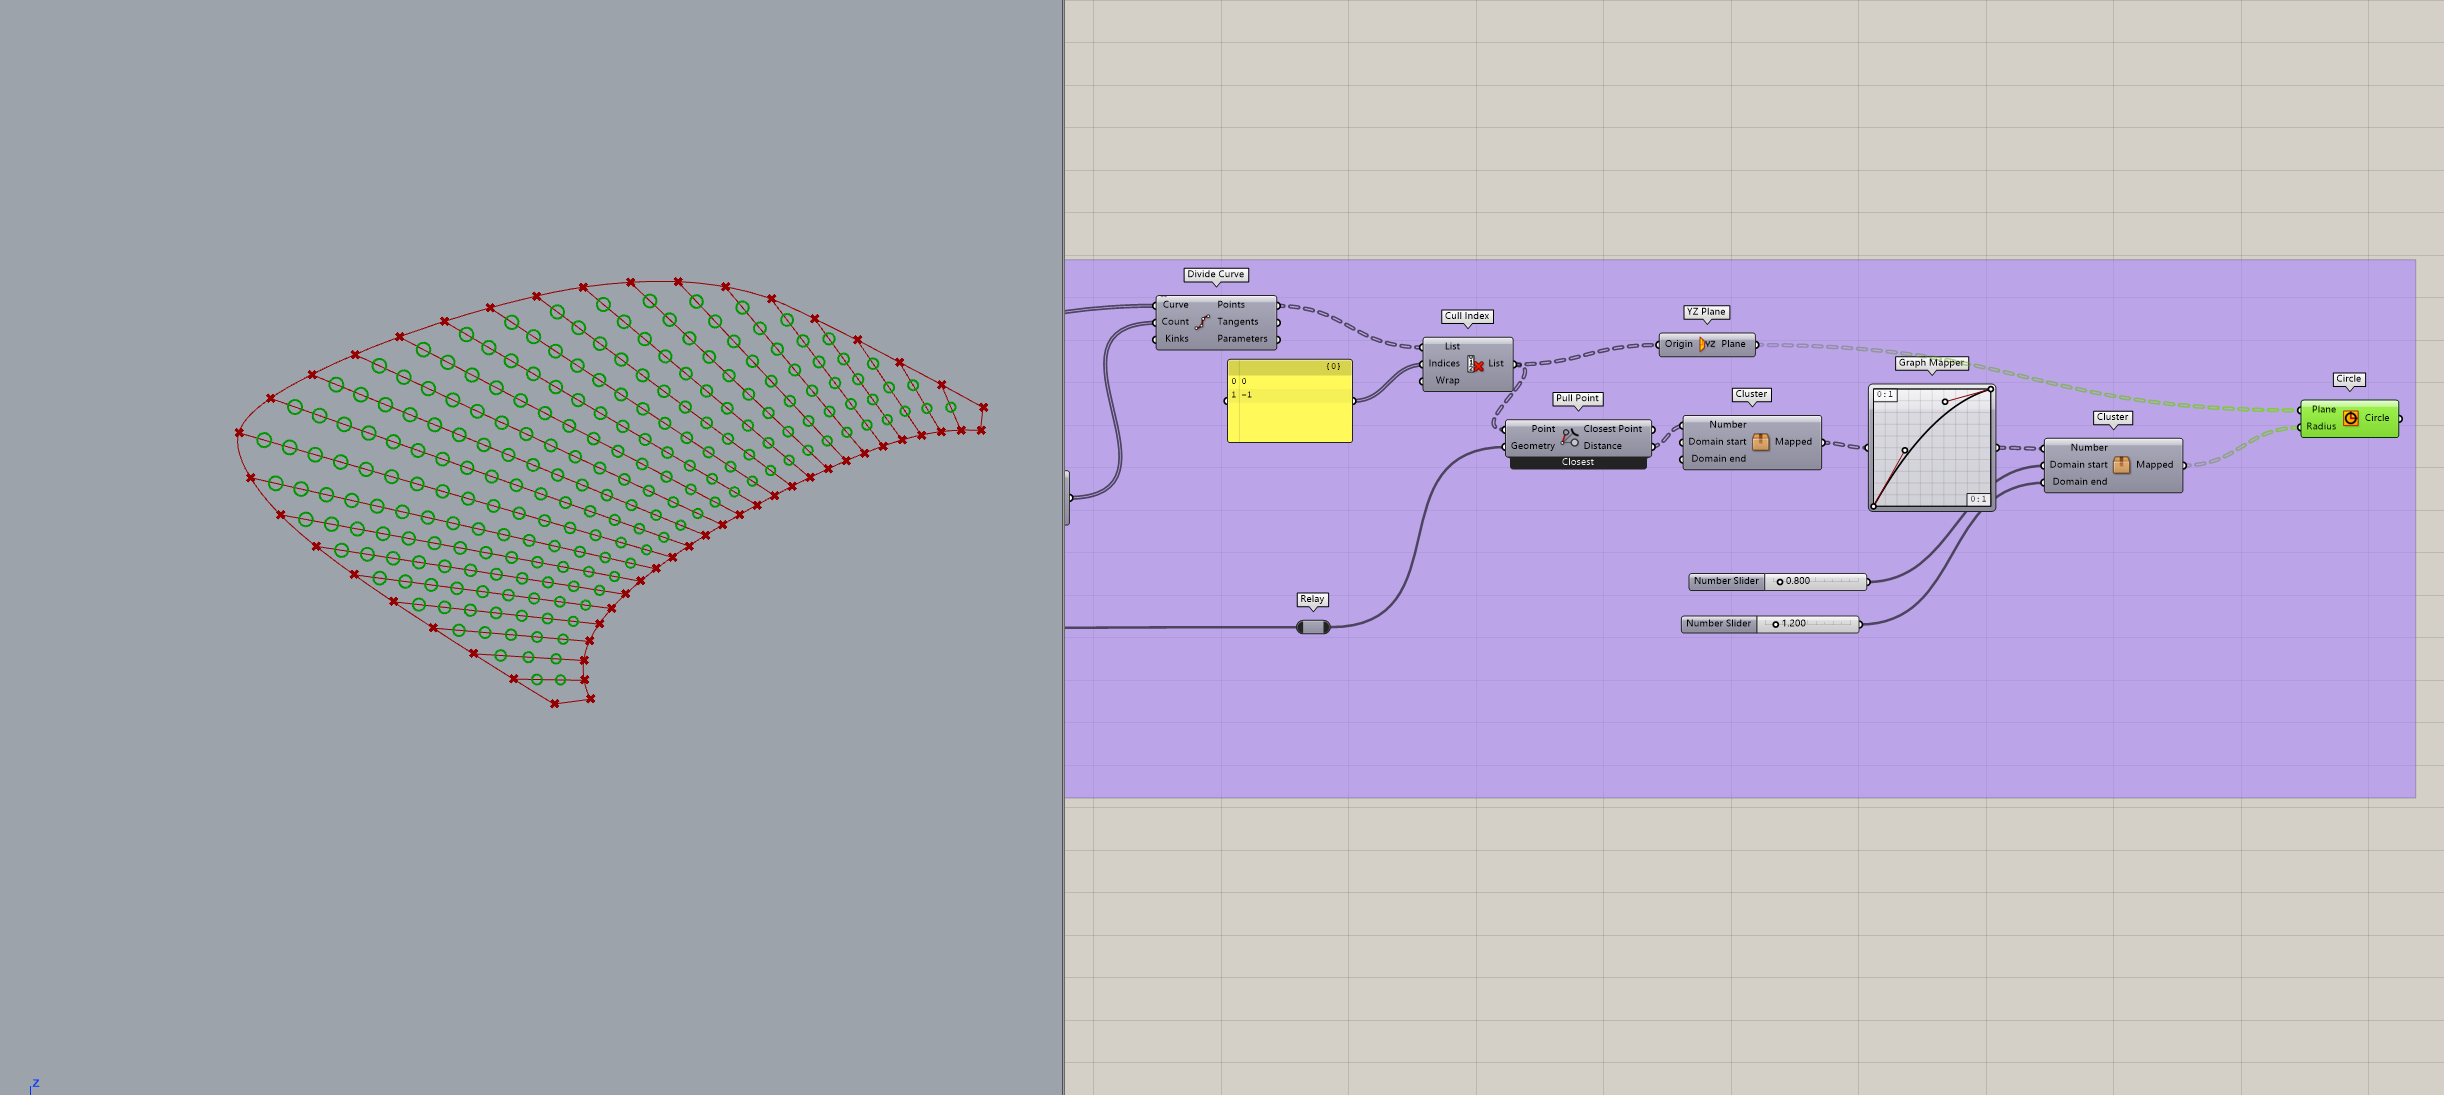Click the Relay node capsule
The height and width of the screenshot is (1095, 2444).
tap(1313, 627)
